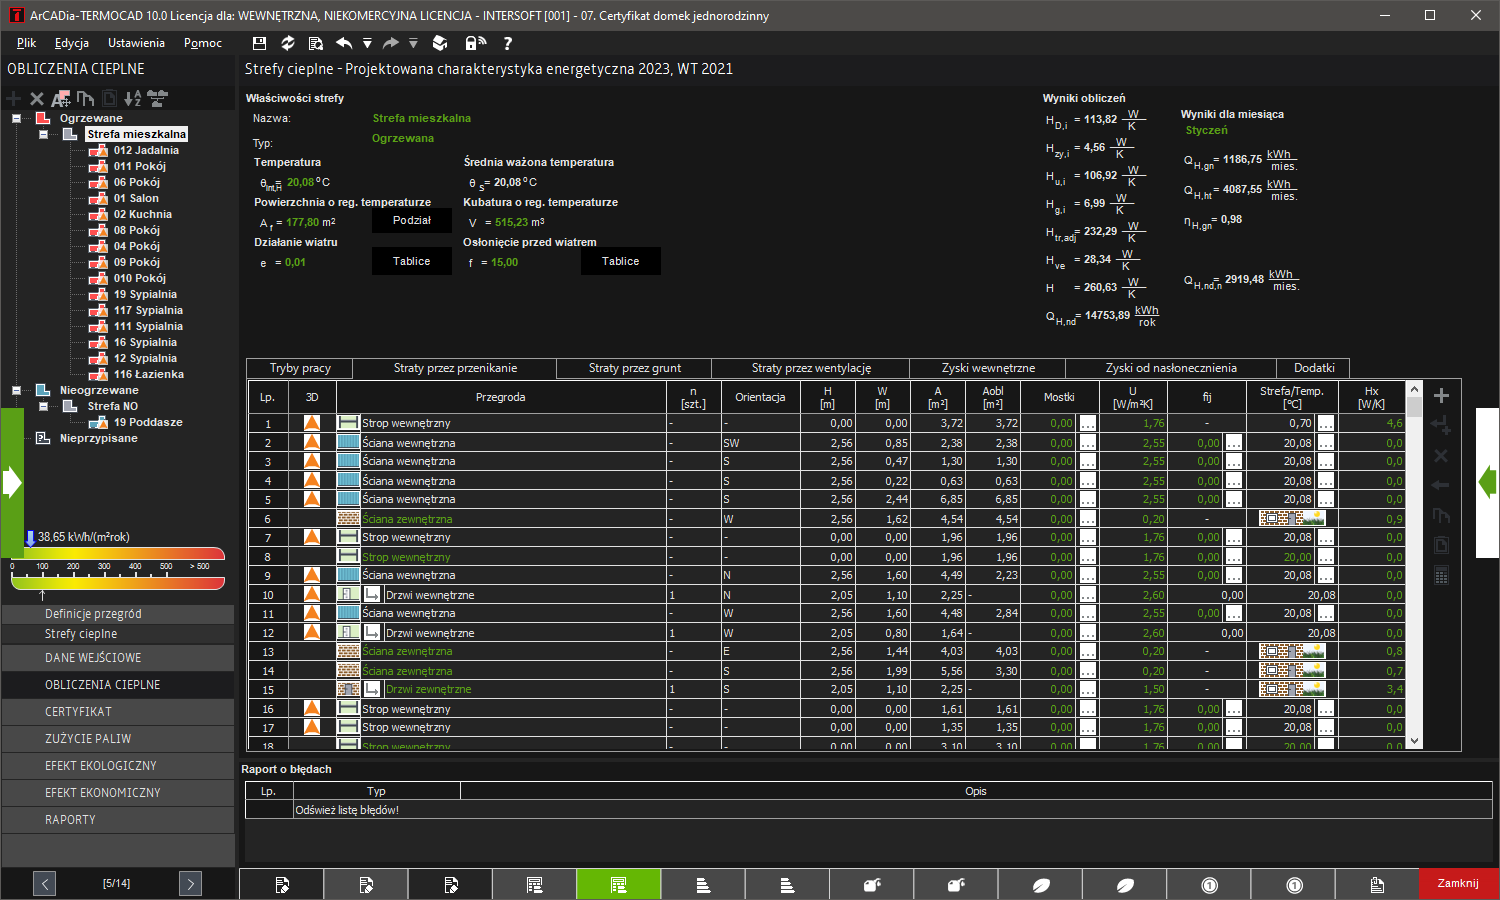Click the delete X icon above the tree
Viewport: 1500px width, 900px height.
pyautogui.click(x=37, y=98)
